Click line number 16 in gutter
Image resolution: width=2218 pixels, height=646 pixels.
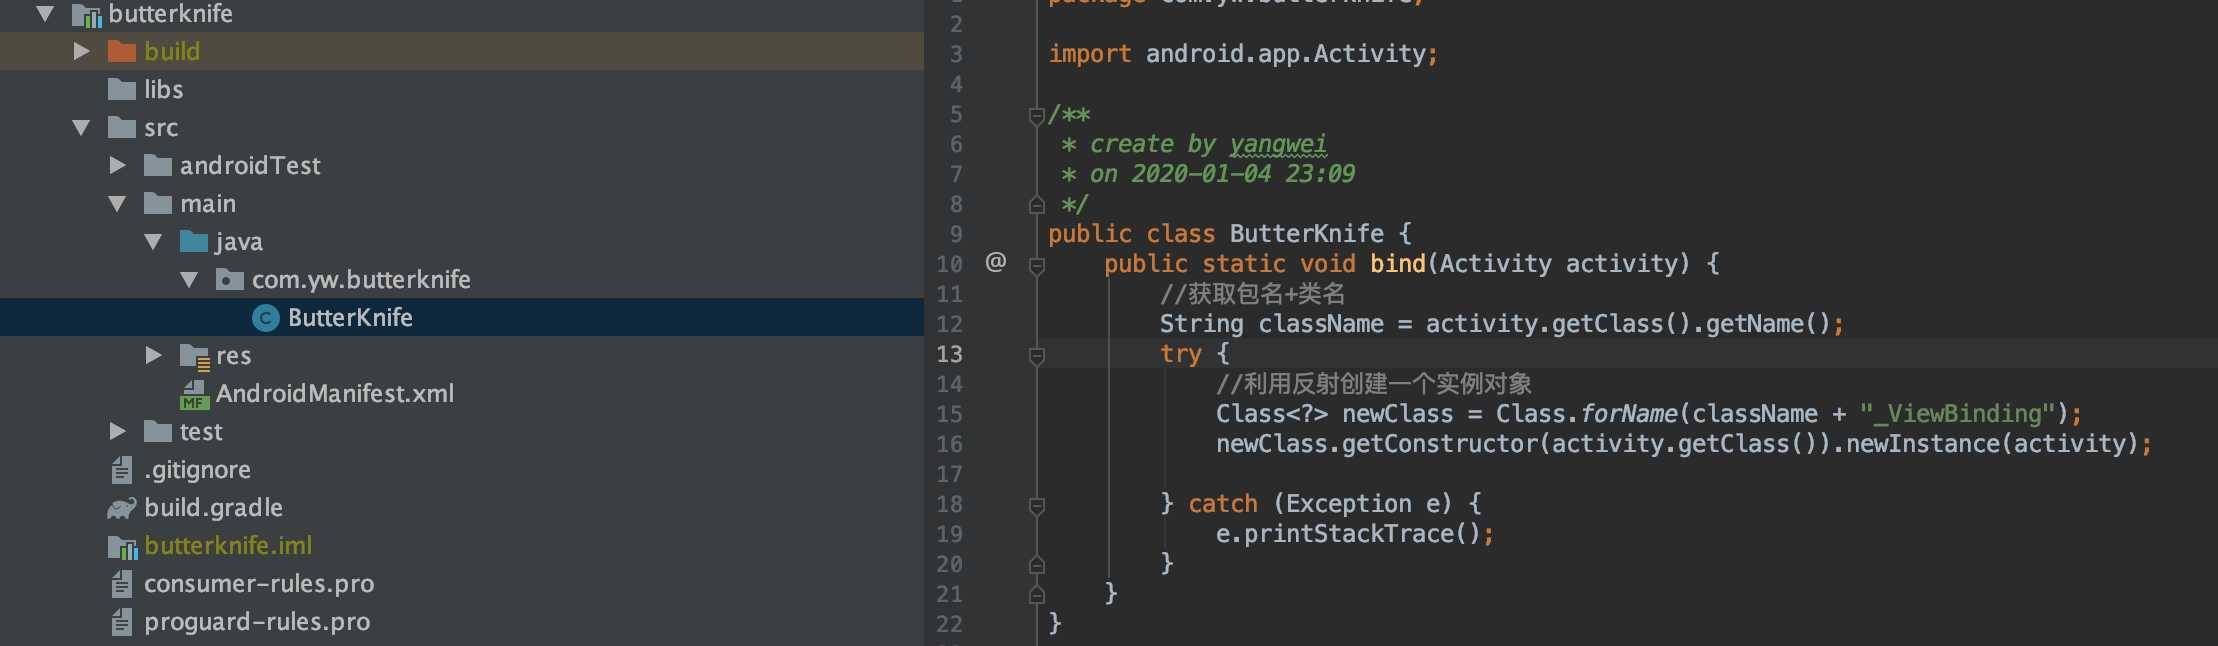pos(949,444)
